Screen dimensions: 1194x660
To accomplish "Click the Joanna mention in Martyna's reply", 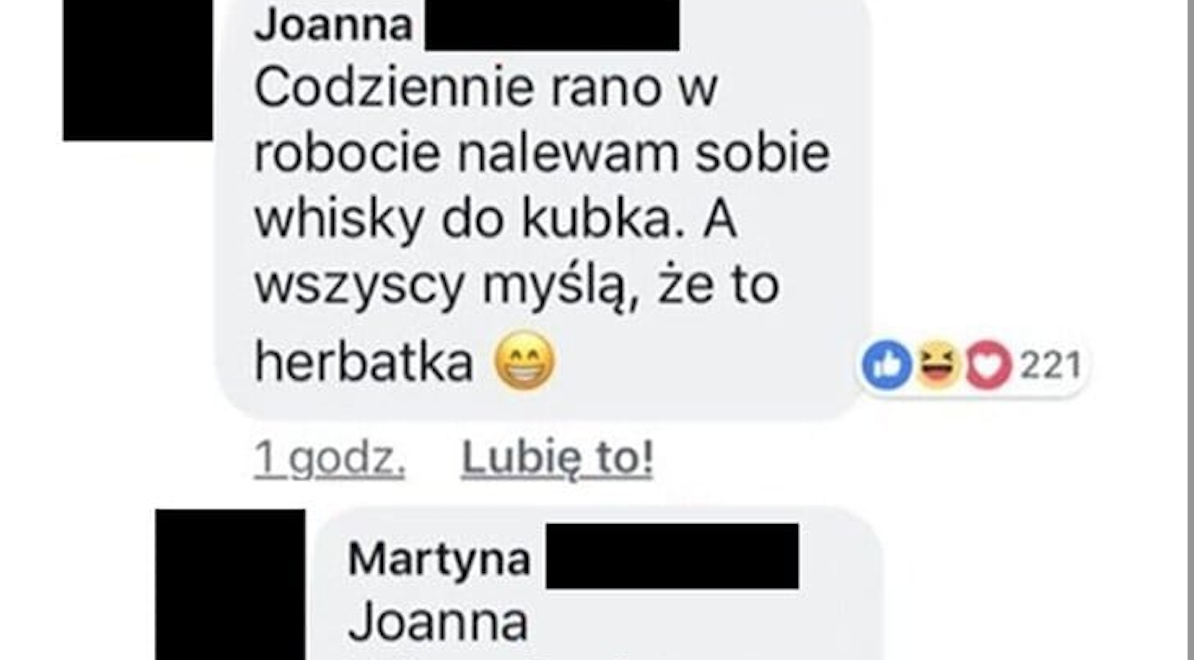I will [x=438, y=622].
